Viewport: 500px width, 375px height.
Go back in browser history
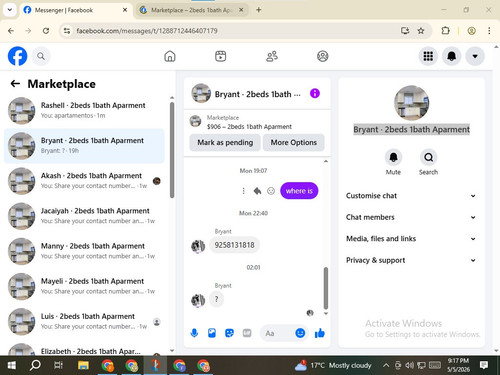11,31
